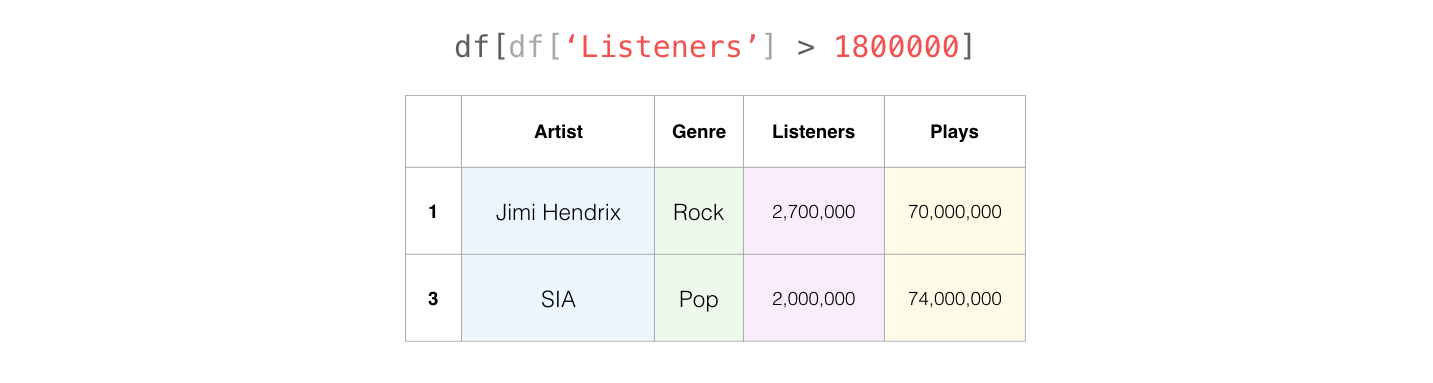Click the 2,700,000 listeners cell

[x=814, y=211]
